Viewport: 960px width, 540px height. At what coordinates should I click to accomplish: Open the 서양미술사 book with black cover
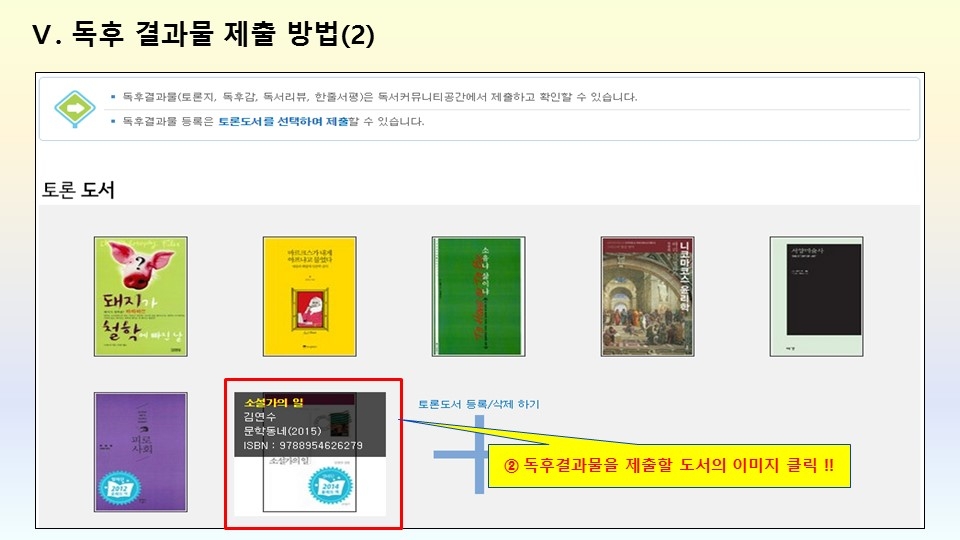coord(817,296)
